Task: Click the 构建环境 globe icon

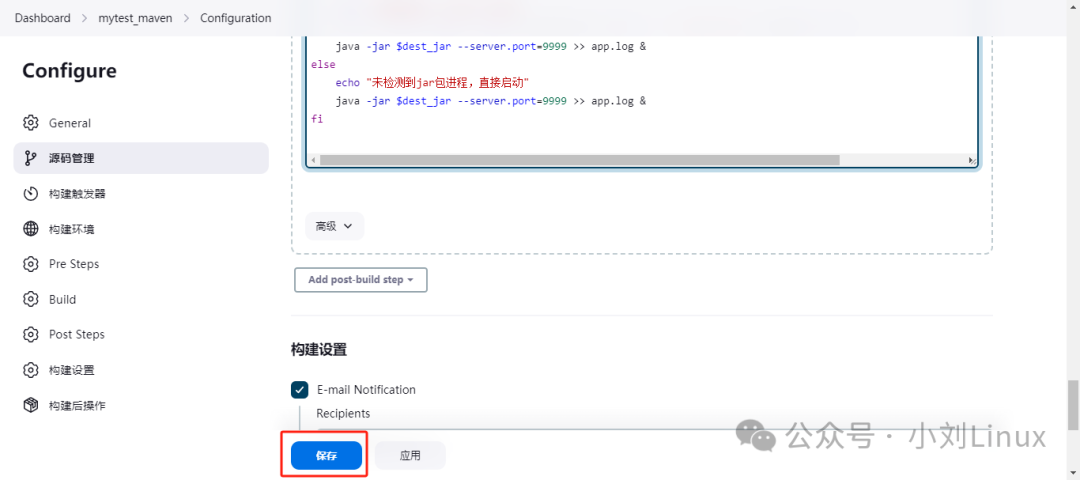Action: point(30,229)
